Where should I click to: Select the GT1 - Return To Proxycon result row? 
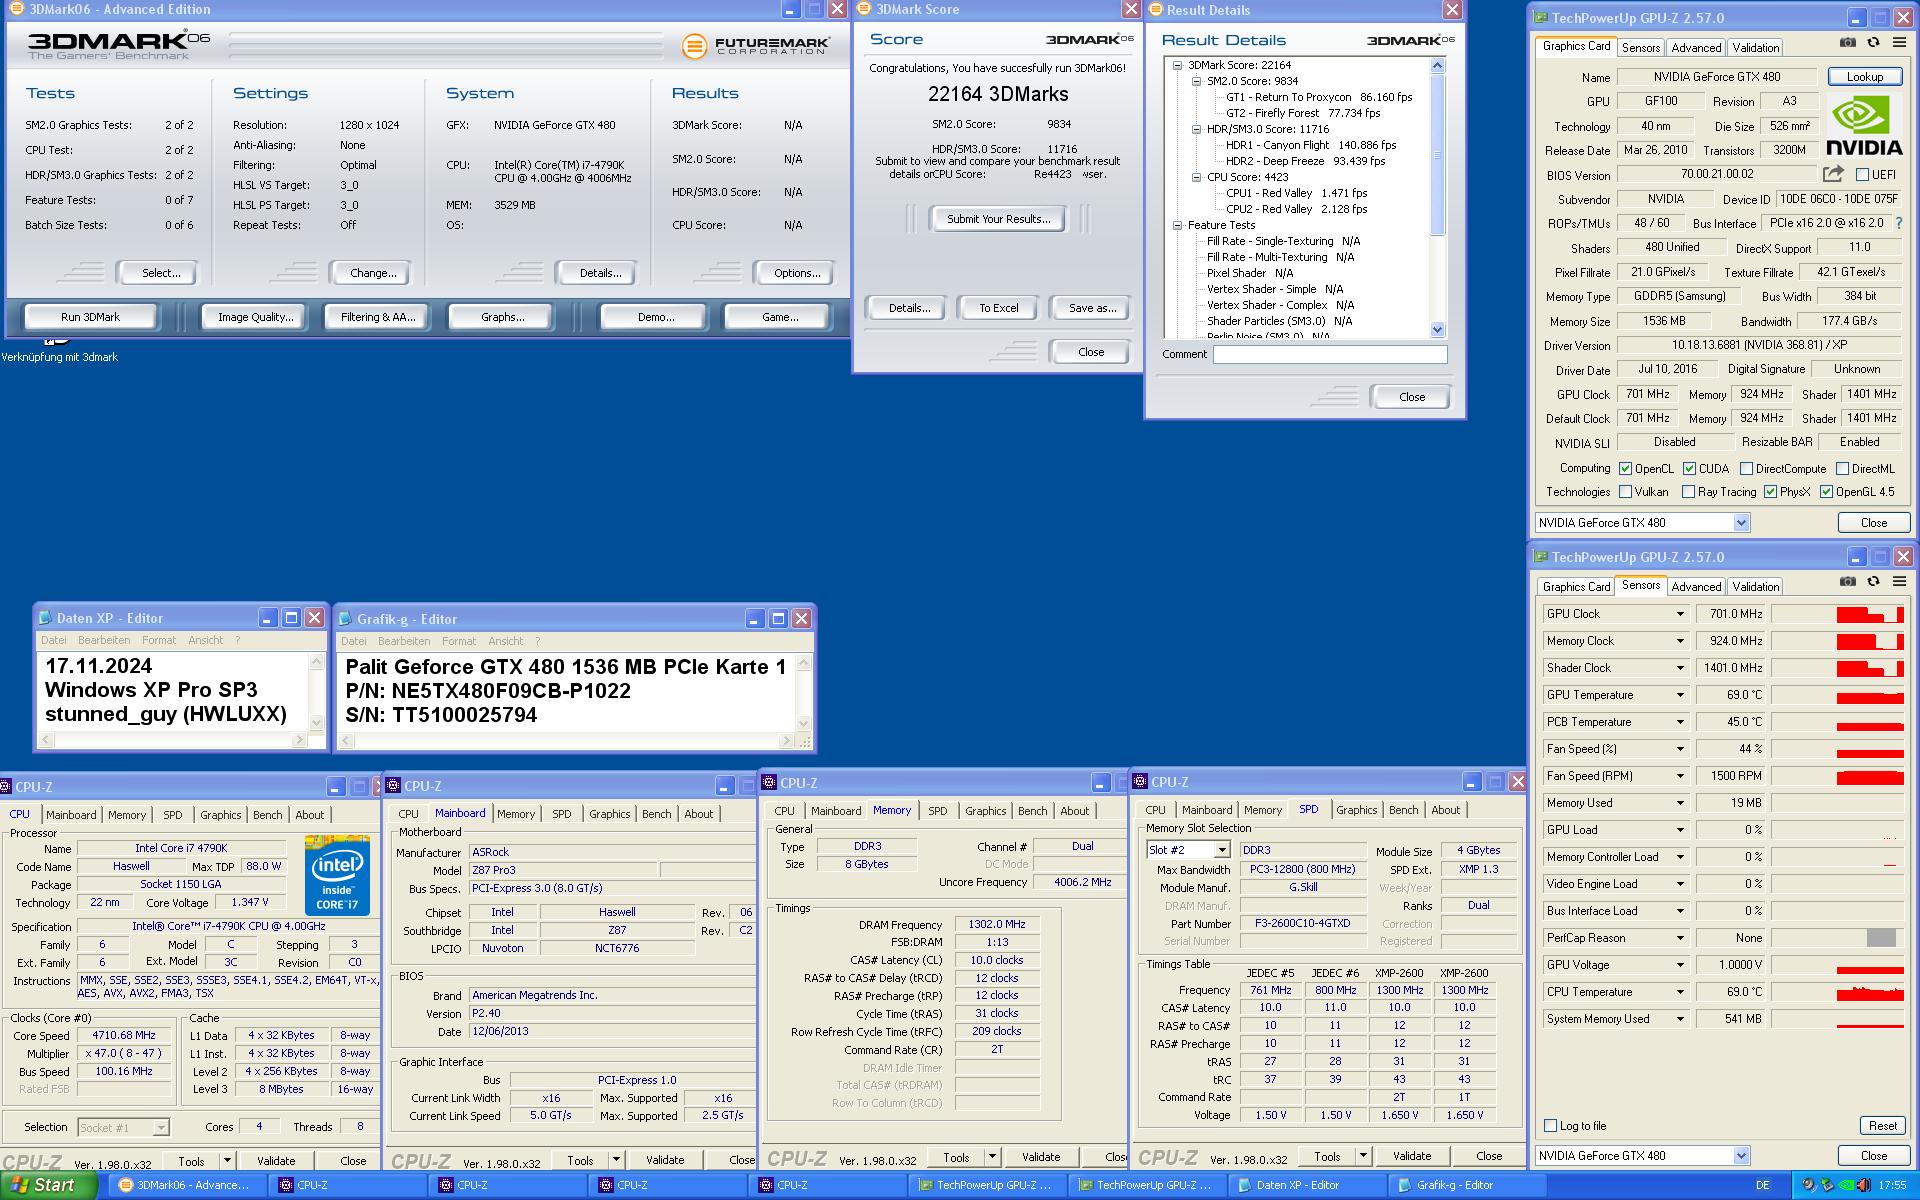1319,97
